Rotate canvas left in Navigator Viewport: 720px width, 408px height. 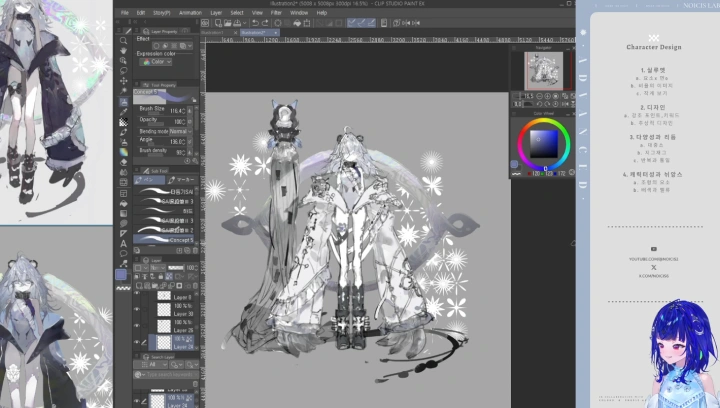pyautogui.click(x=540, y=104)
